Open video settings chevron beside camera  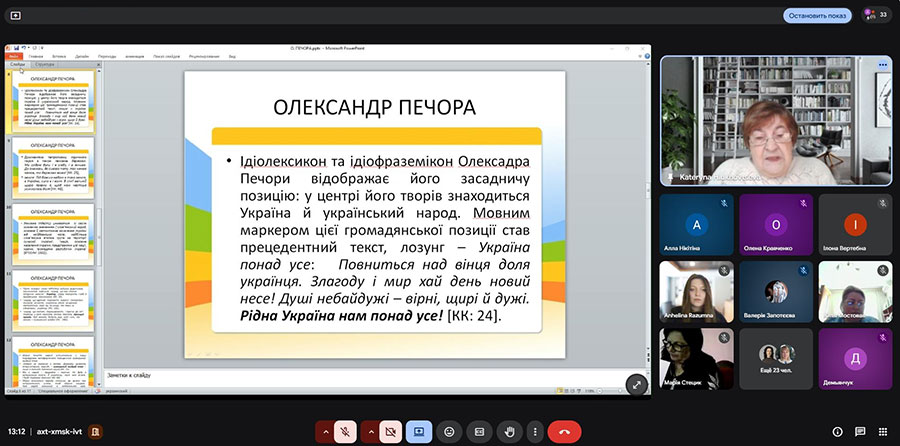pos(370,432)
